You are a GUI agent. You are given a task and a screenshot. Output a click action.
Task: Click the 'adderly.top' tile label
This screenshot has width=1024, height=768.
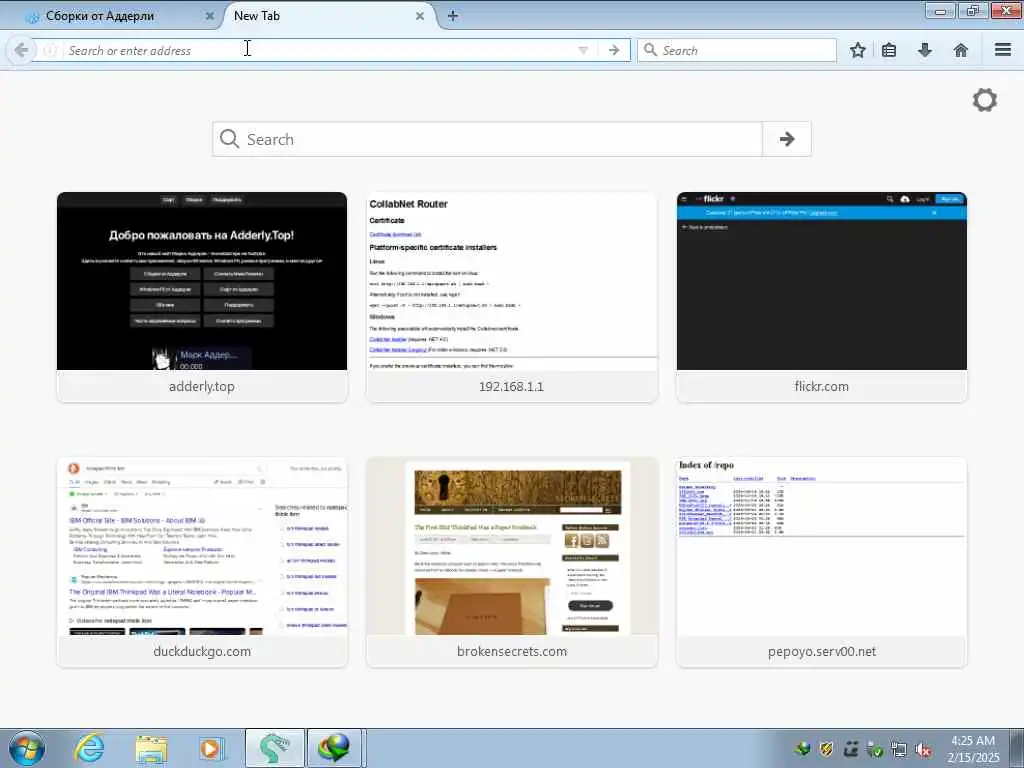click(202, 387)
